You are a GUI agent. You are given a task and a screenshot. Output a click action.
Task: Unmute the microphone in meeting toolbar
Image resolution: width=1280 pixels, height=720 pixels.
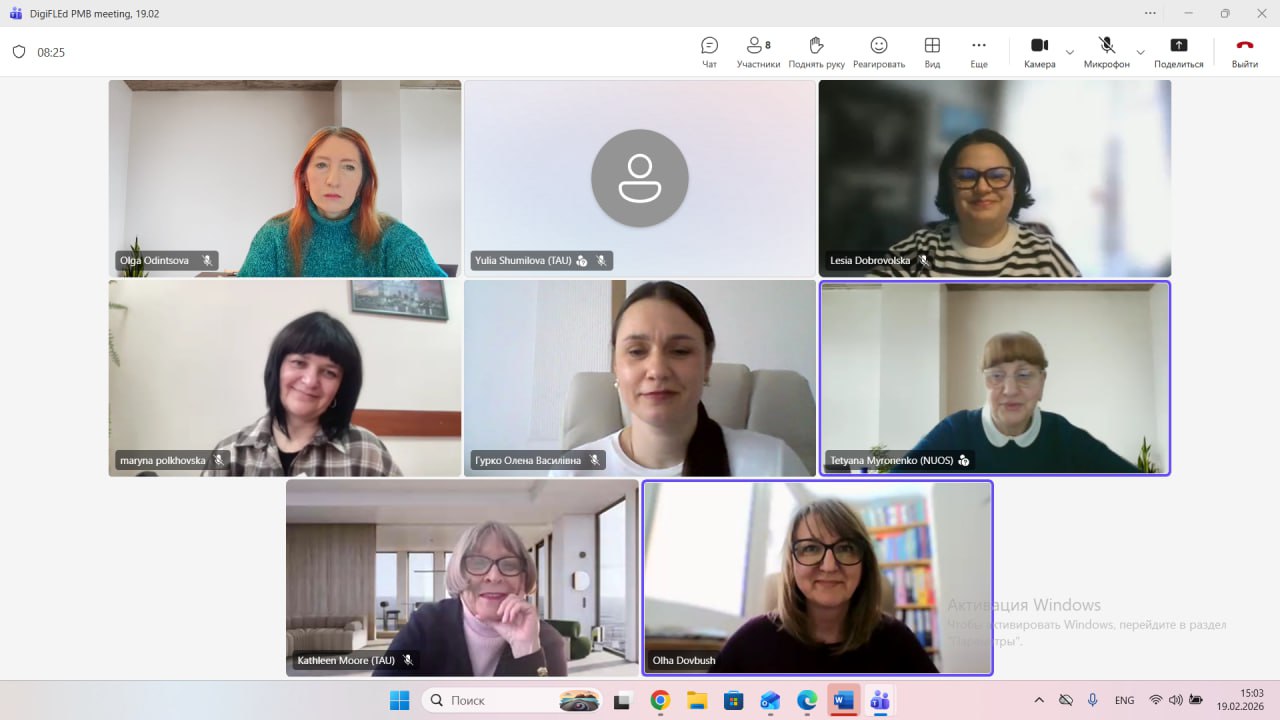click(1106, 52)
